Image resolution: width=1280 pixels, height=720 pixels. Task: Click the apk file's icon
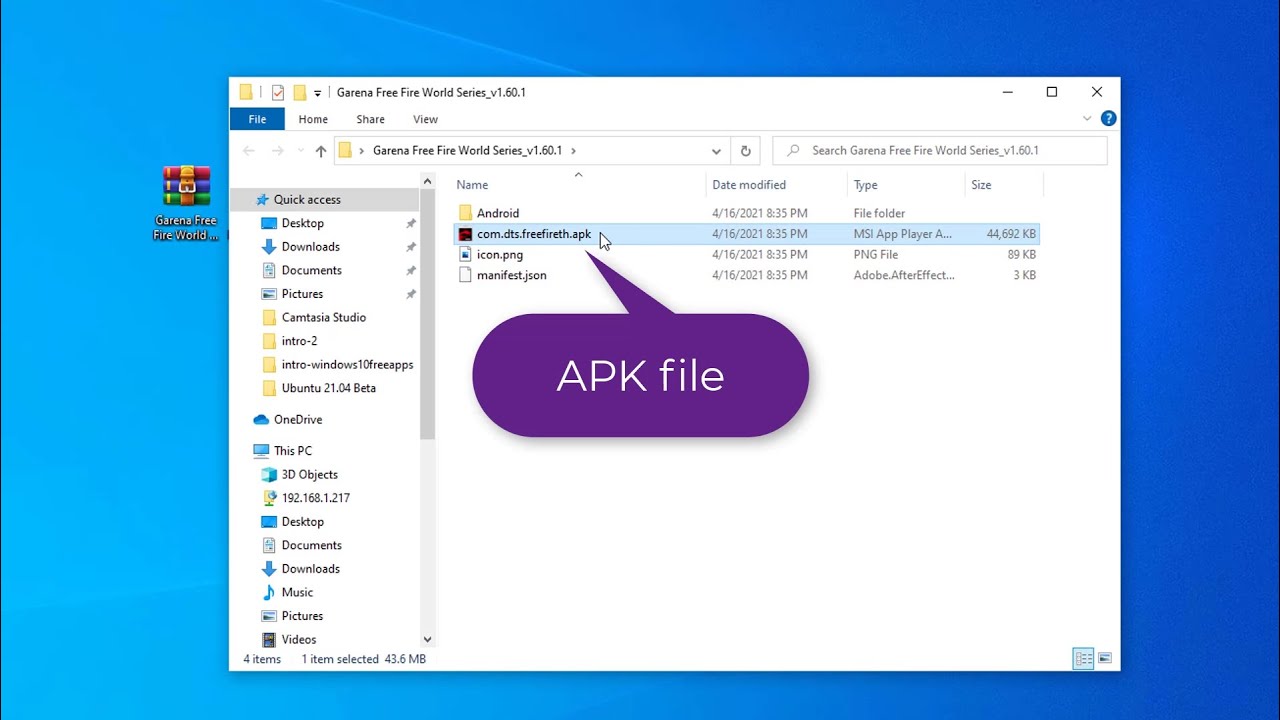tap(465, 234)
